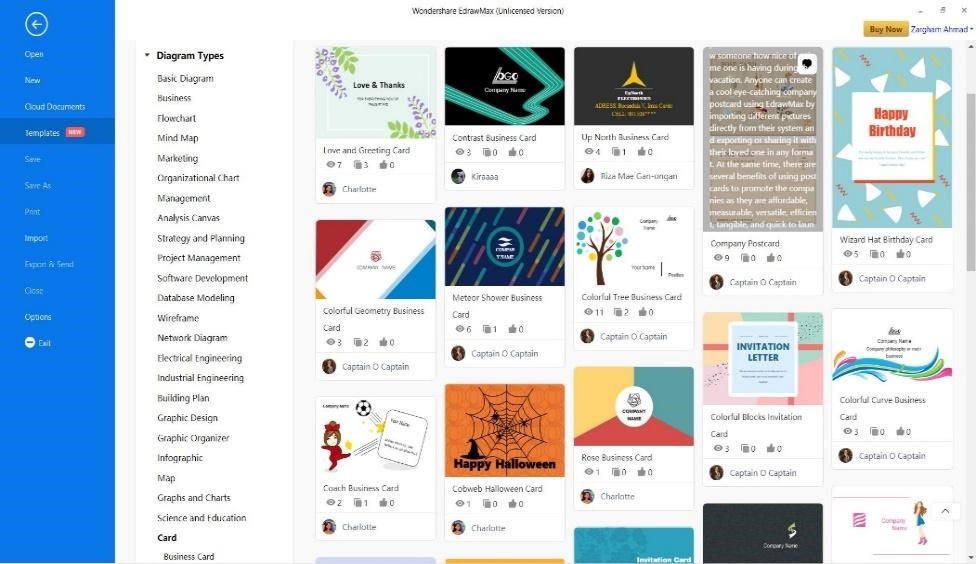Click the like thumb icon on Contrast Business Card

[512, 153]
